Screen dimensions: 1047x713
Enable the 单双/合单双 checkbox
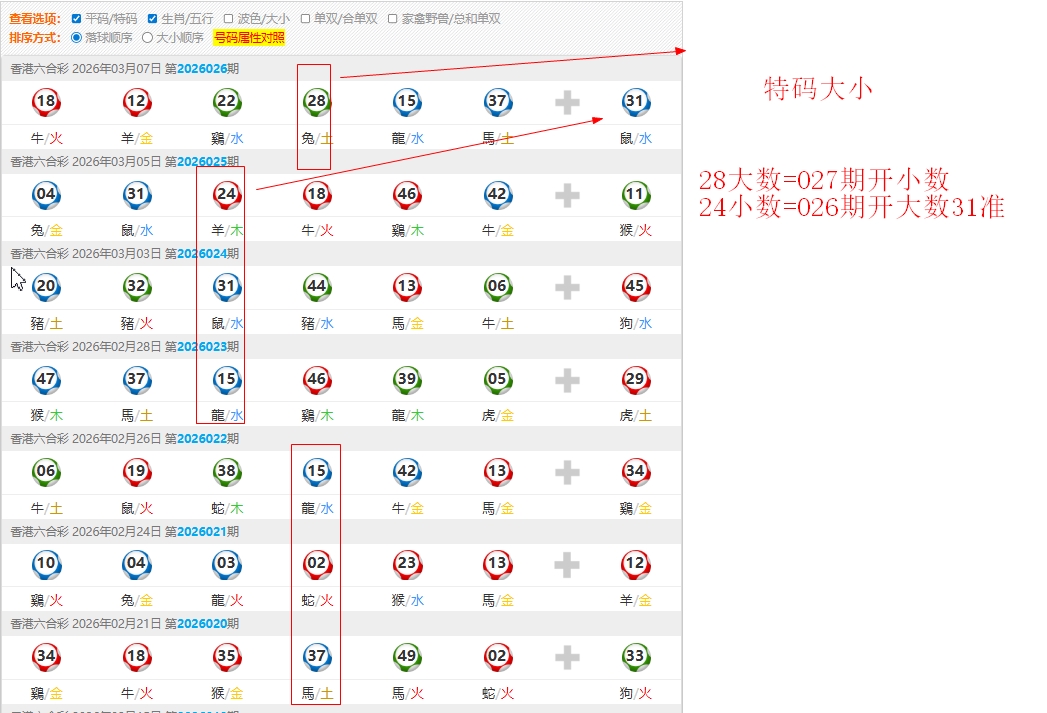(305, 19)
